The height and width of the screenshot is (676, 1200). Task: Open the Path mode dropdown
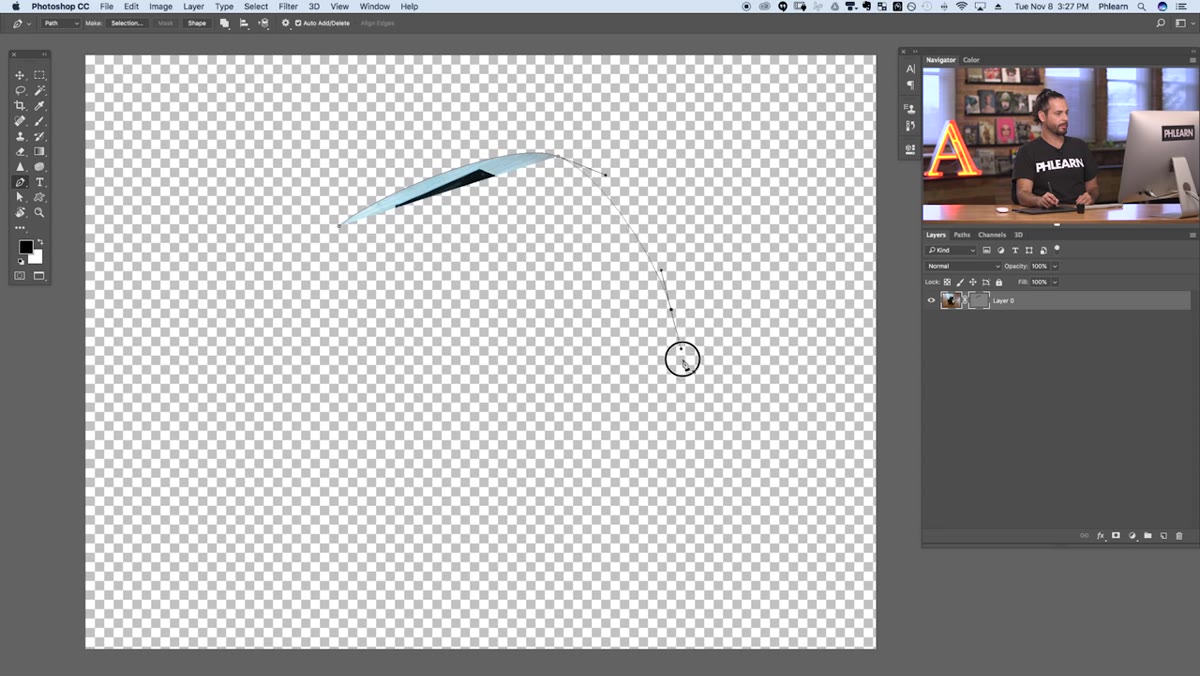pyautogui.click(x=60, y=23)
